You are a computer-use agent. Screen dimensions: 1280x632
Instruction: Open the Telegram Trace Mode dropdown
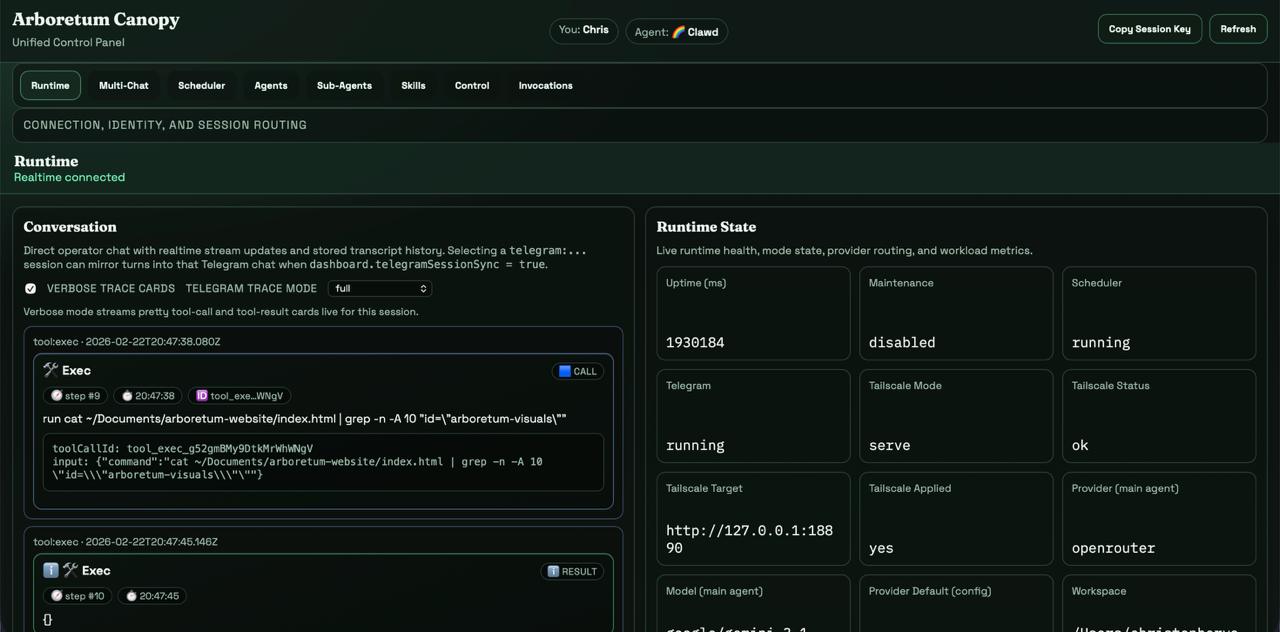point(379,287)
